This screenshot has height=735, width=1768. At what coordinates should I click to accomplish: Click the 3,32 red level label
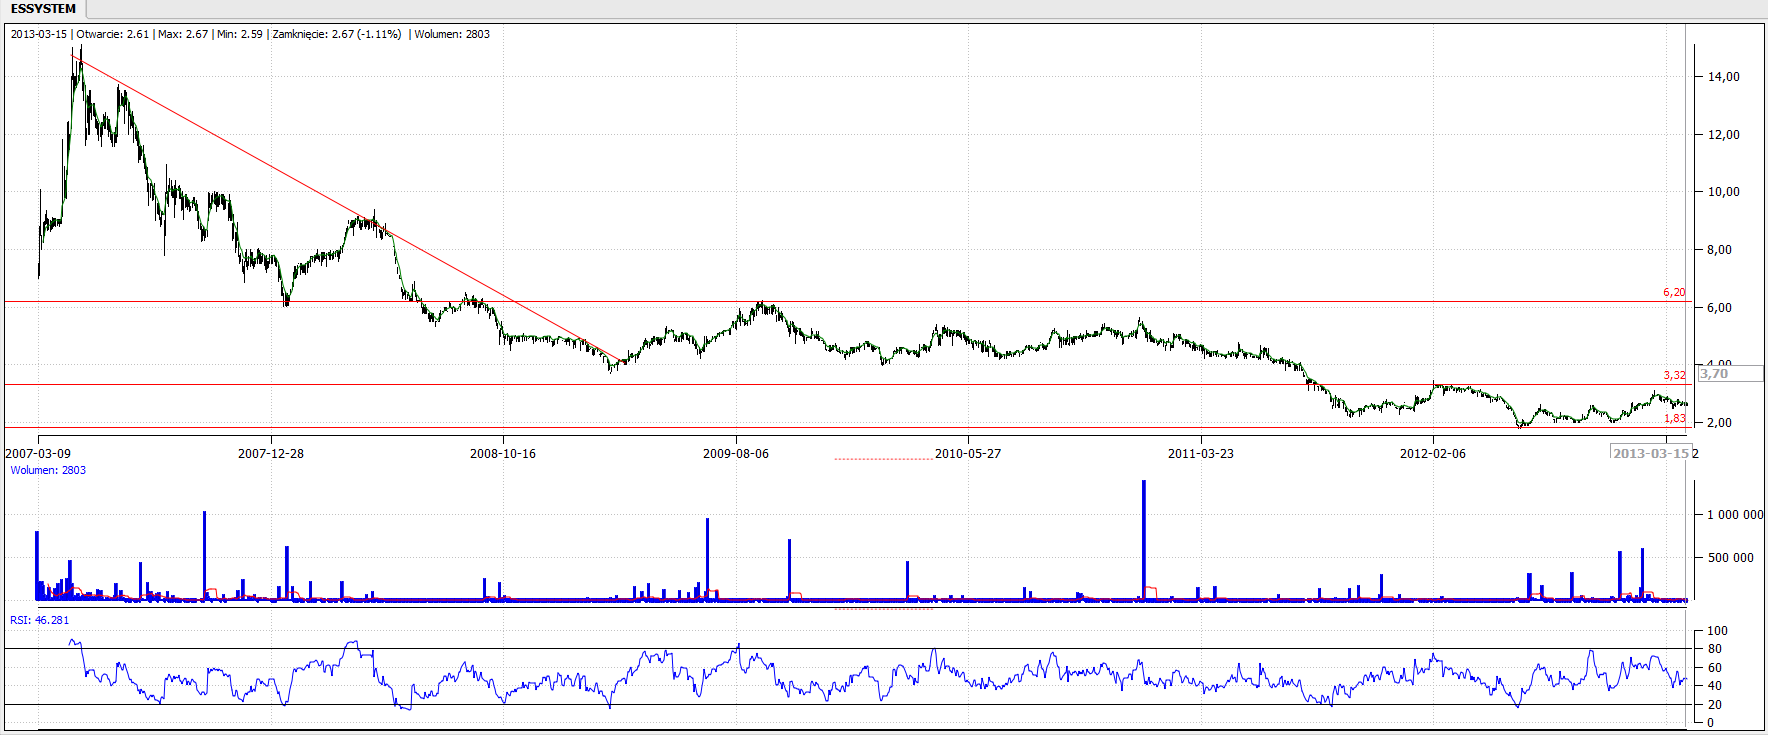1674,375
